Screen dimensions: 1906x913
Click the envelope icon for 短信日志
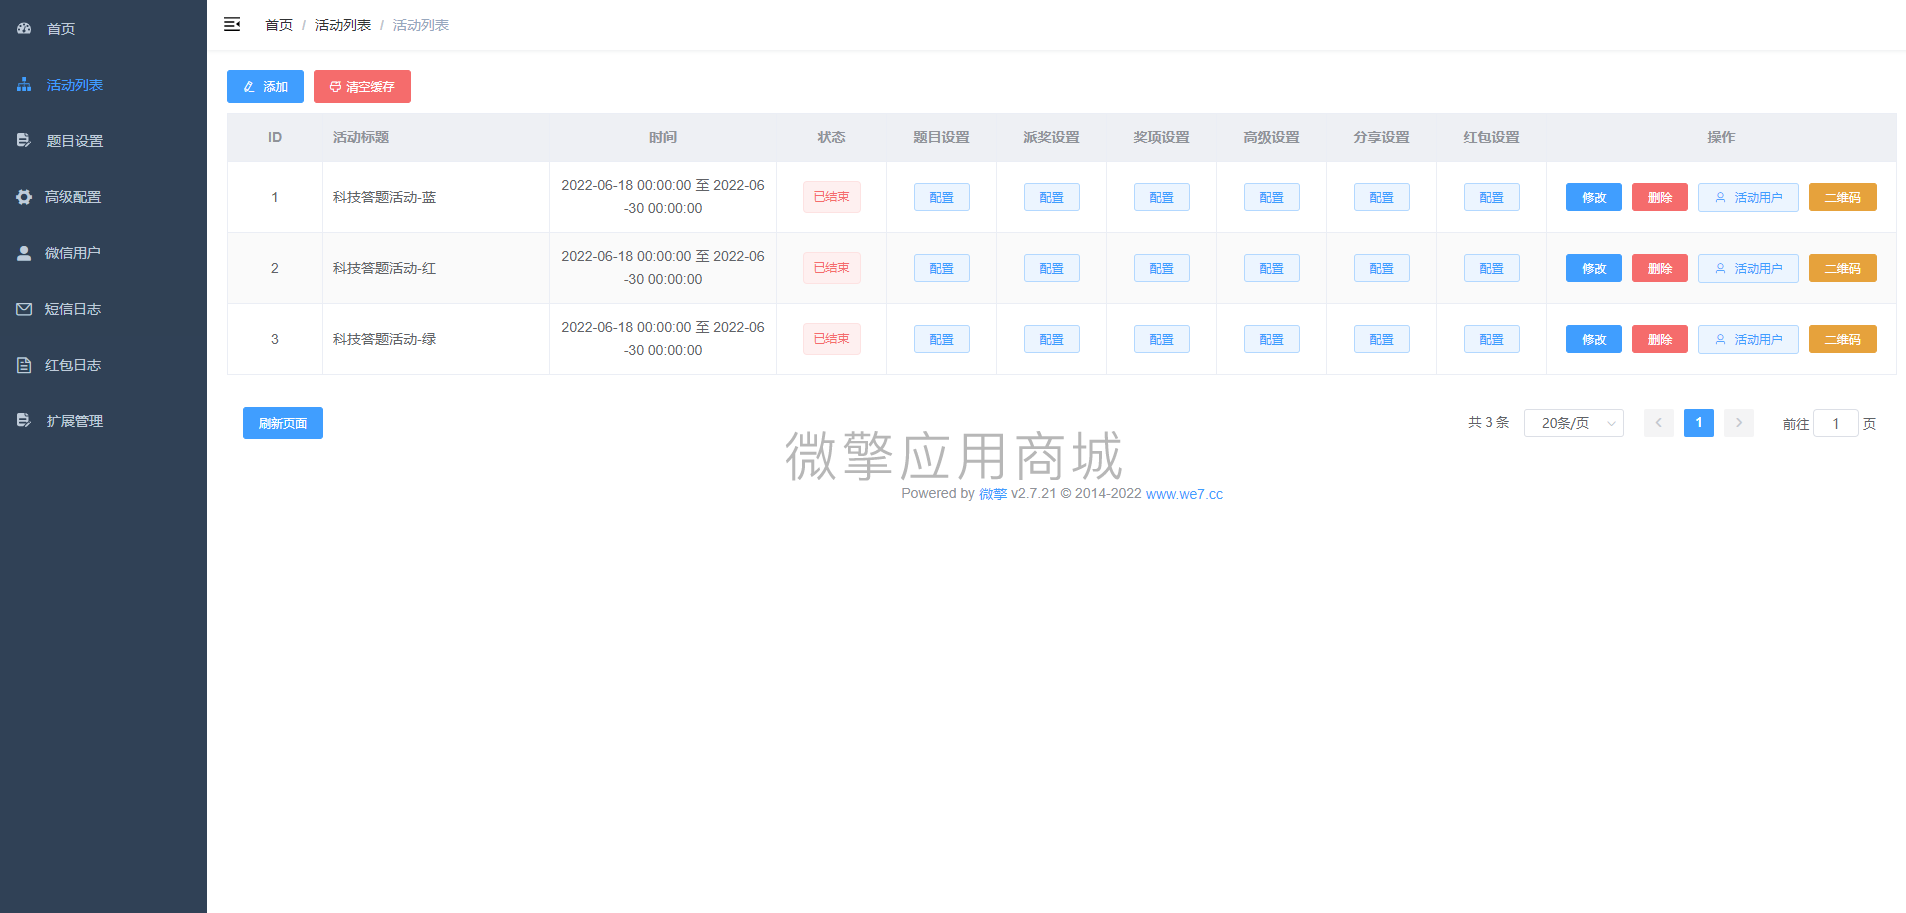pos(24,309)
